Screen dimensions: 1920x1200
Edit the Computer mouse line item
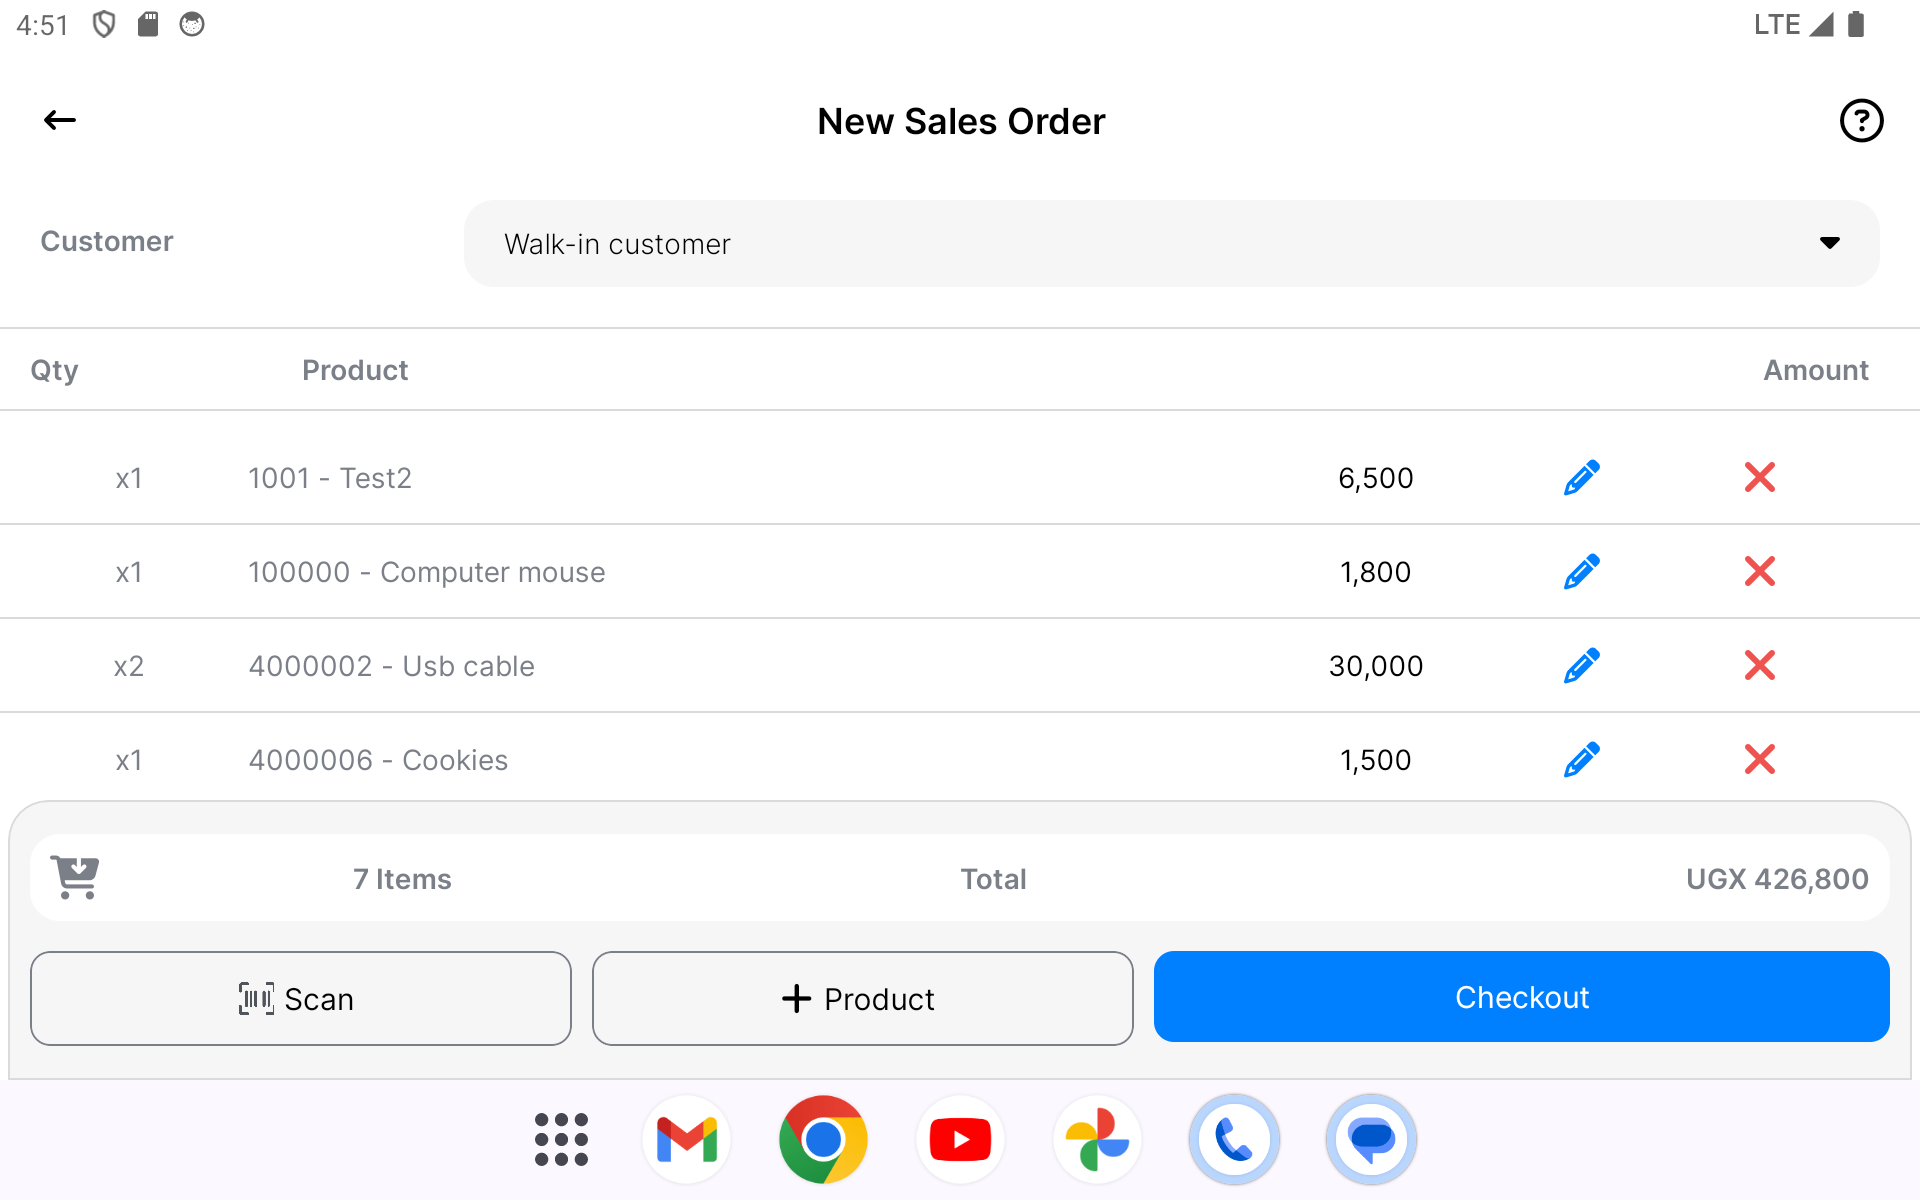pyautogui.click(x=1581, y=572)
